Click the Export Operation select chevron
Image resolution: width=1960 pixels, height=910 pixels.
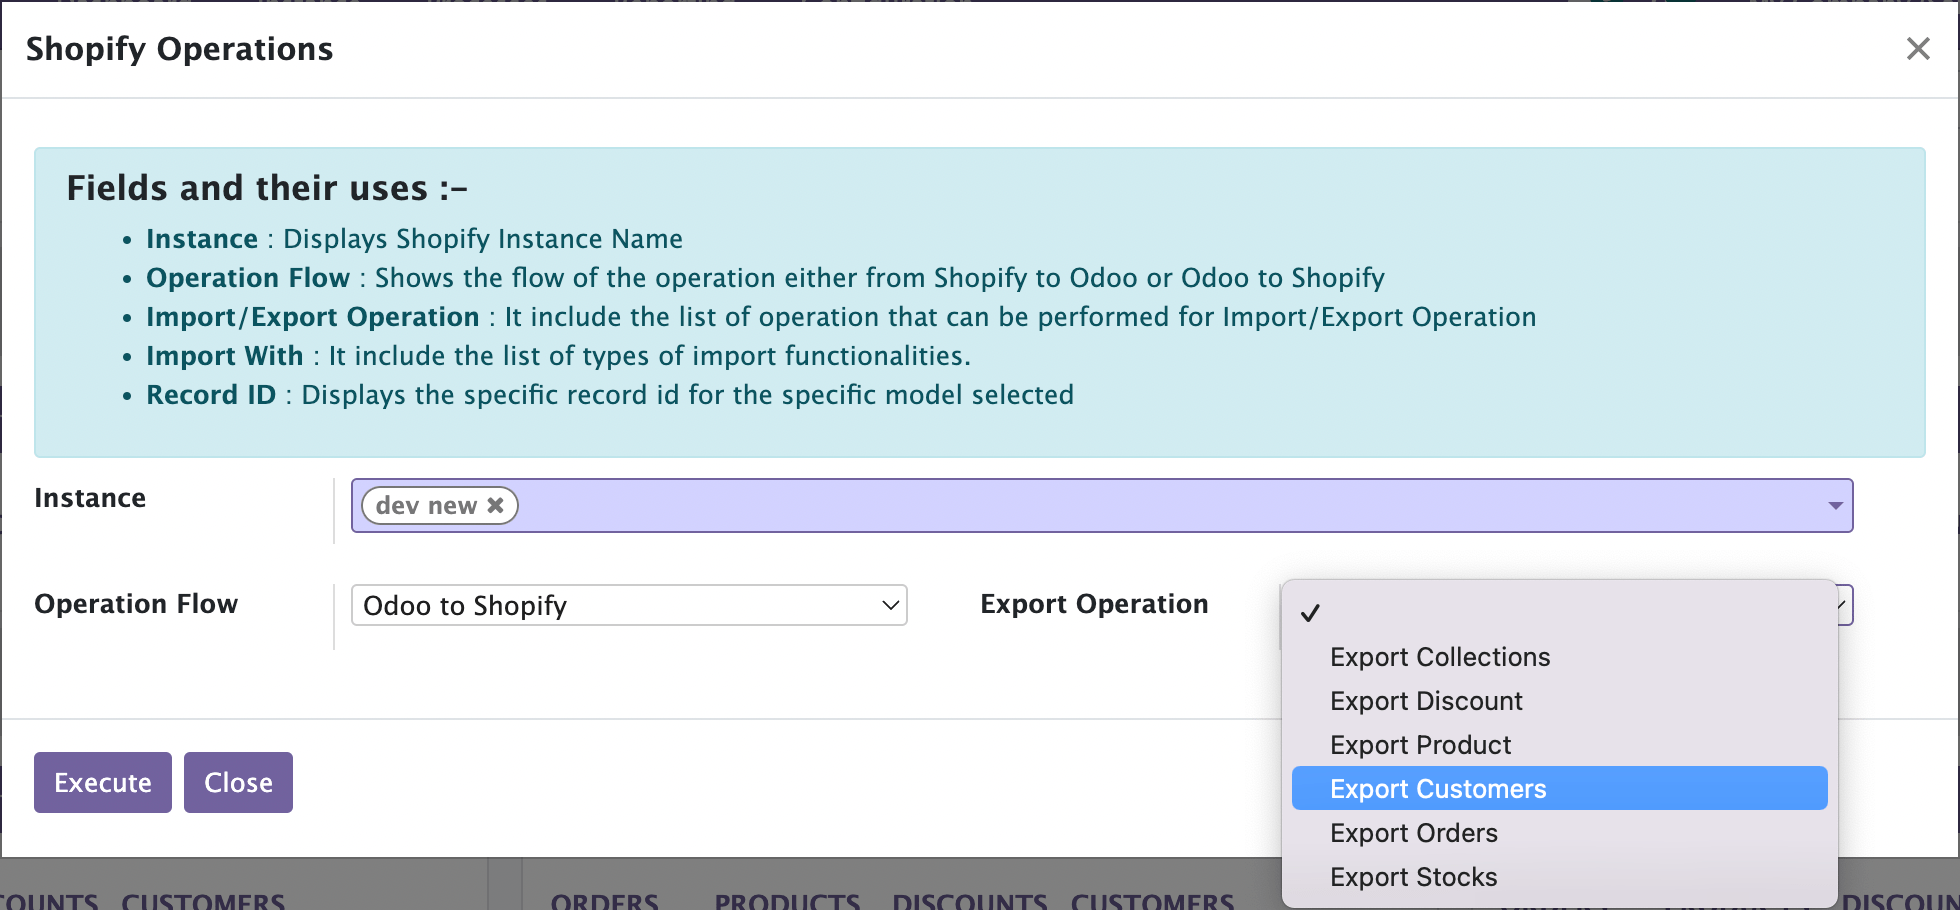click(1845, 606)
